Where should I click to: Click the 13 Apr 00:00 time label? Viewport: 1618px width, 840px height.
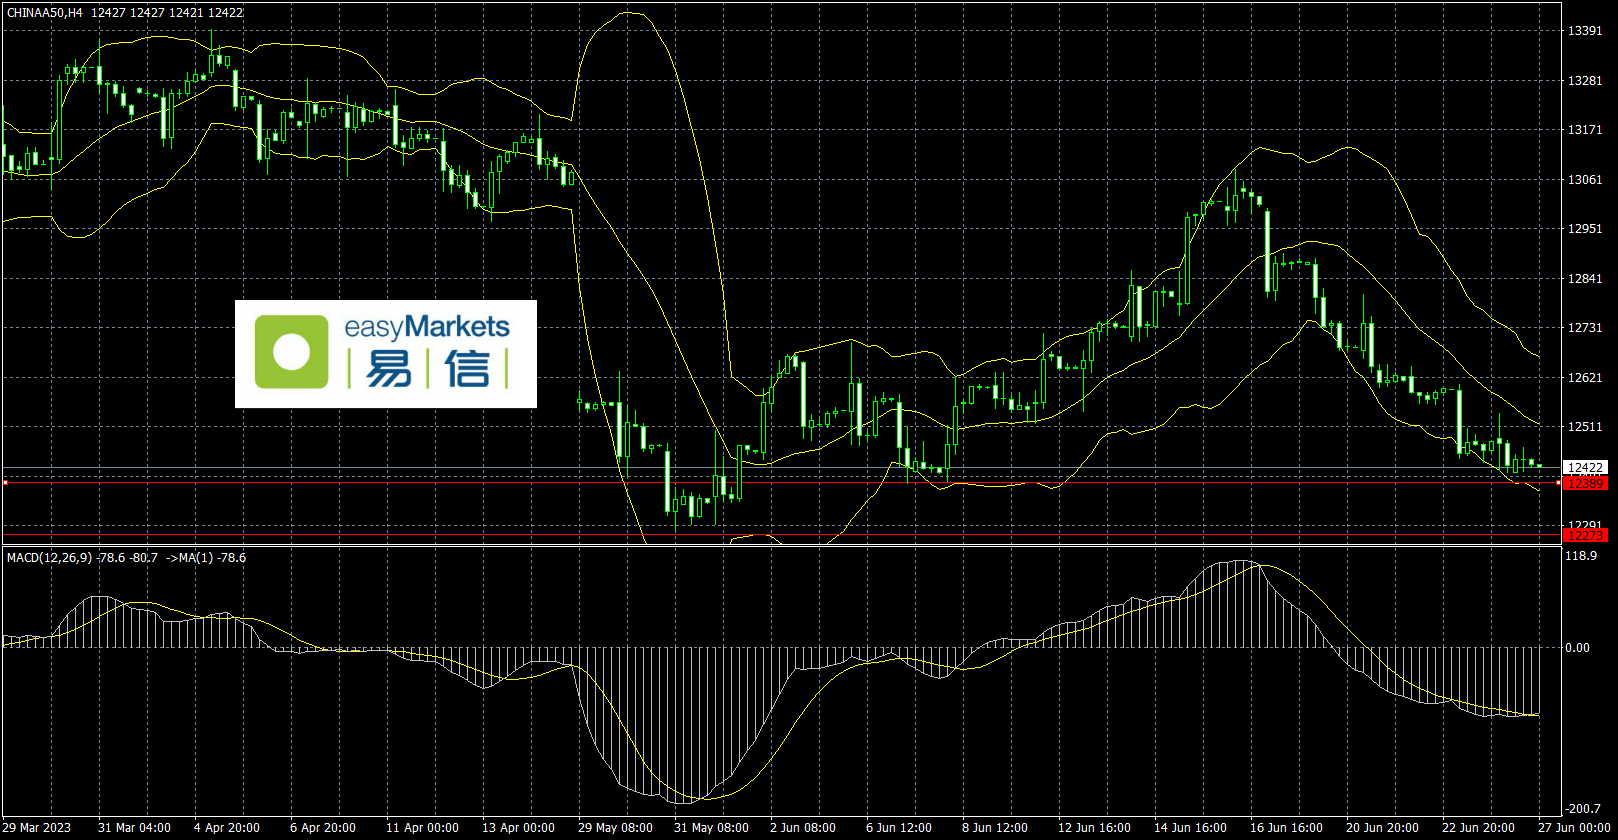(518, 828)
